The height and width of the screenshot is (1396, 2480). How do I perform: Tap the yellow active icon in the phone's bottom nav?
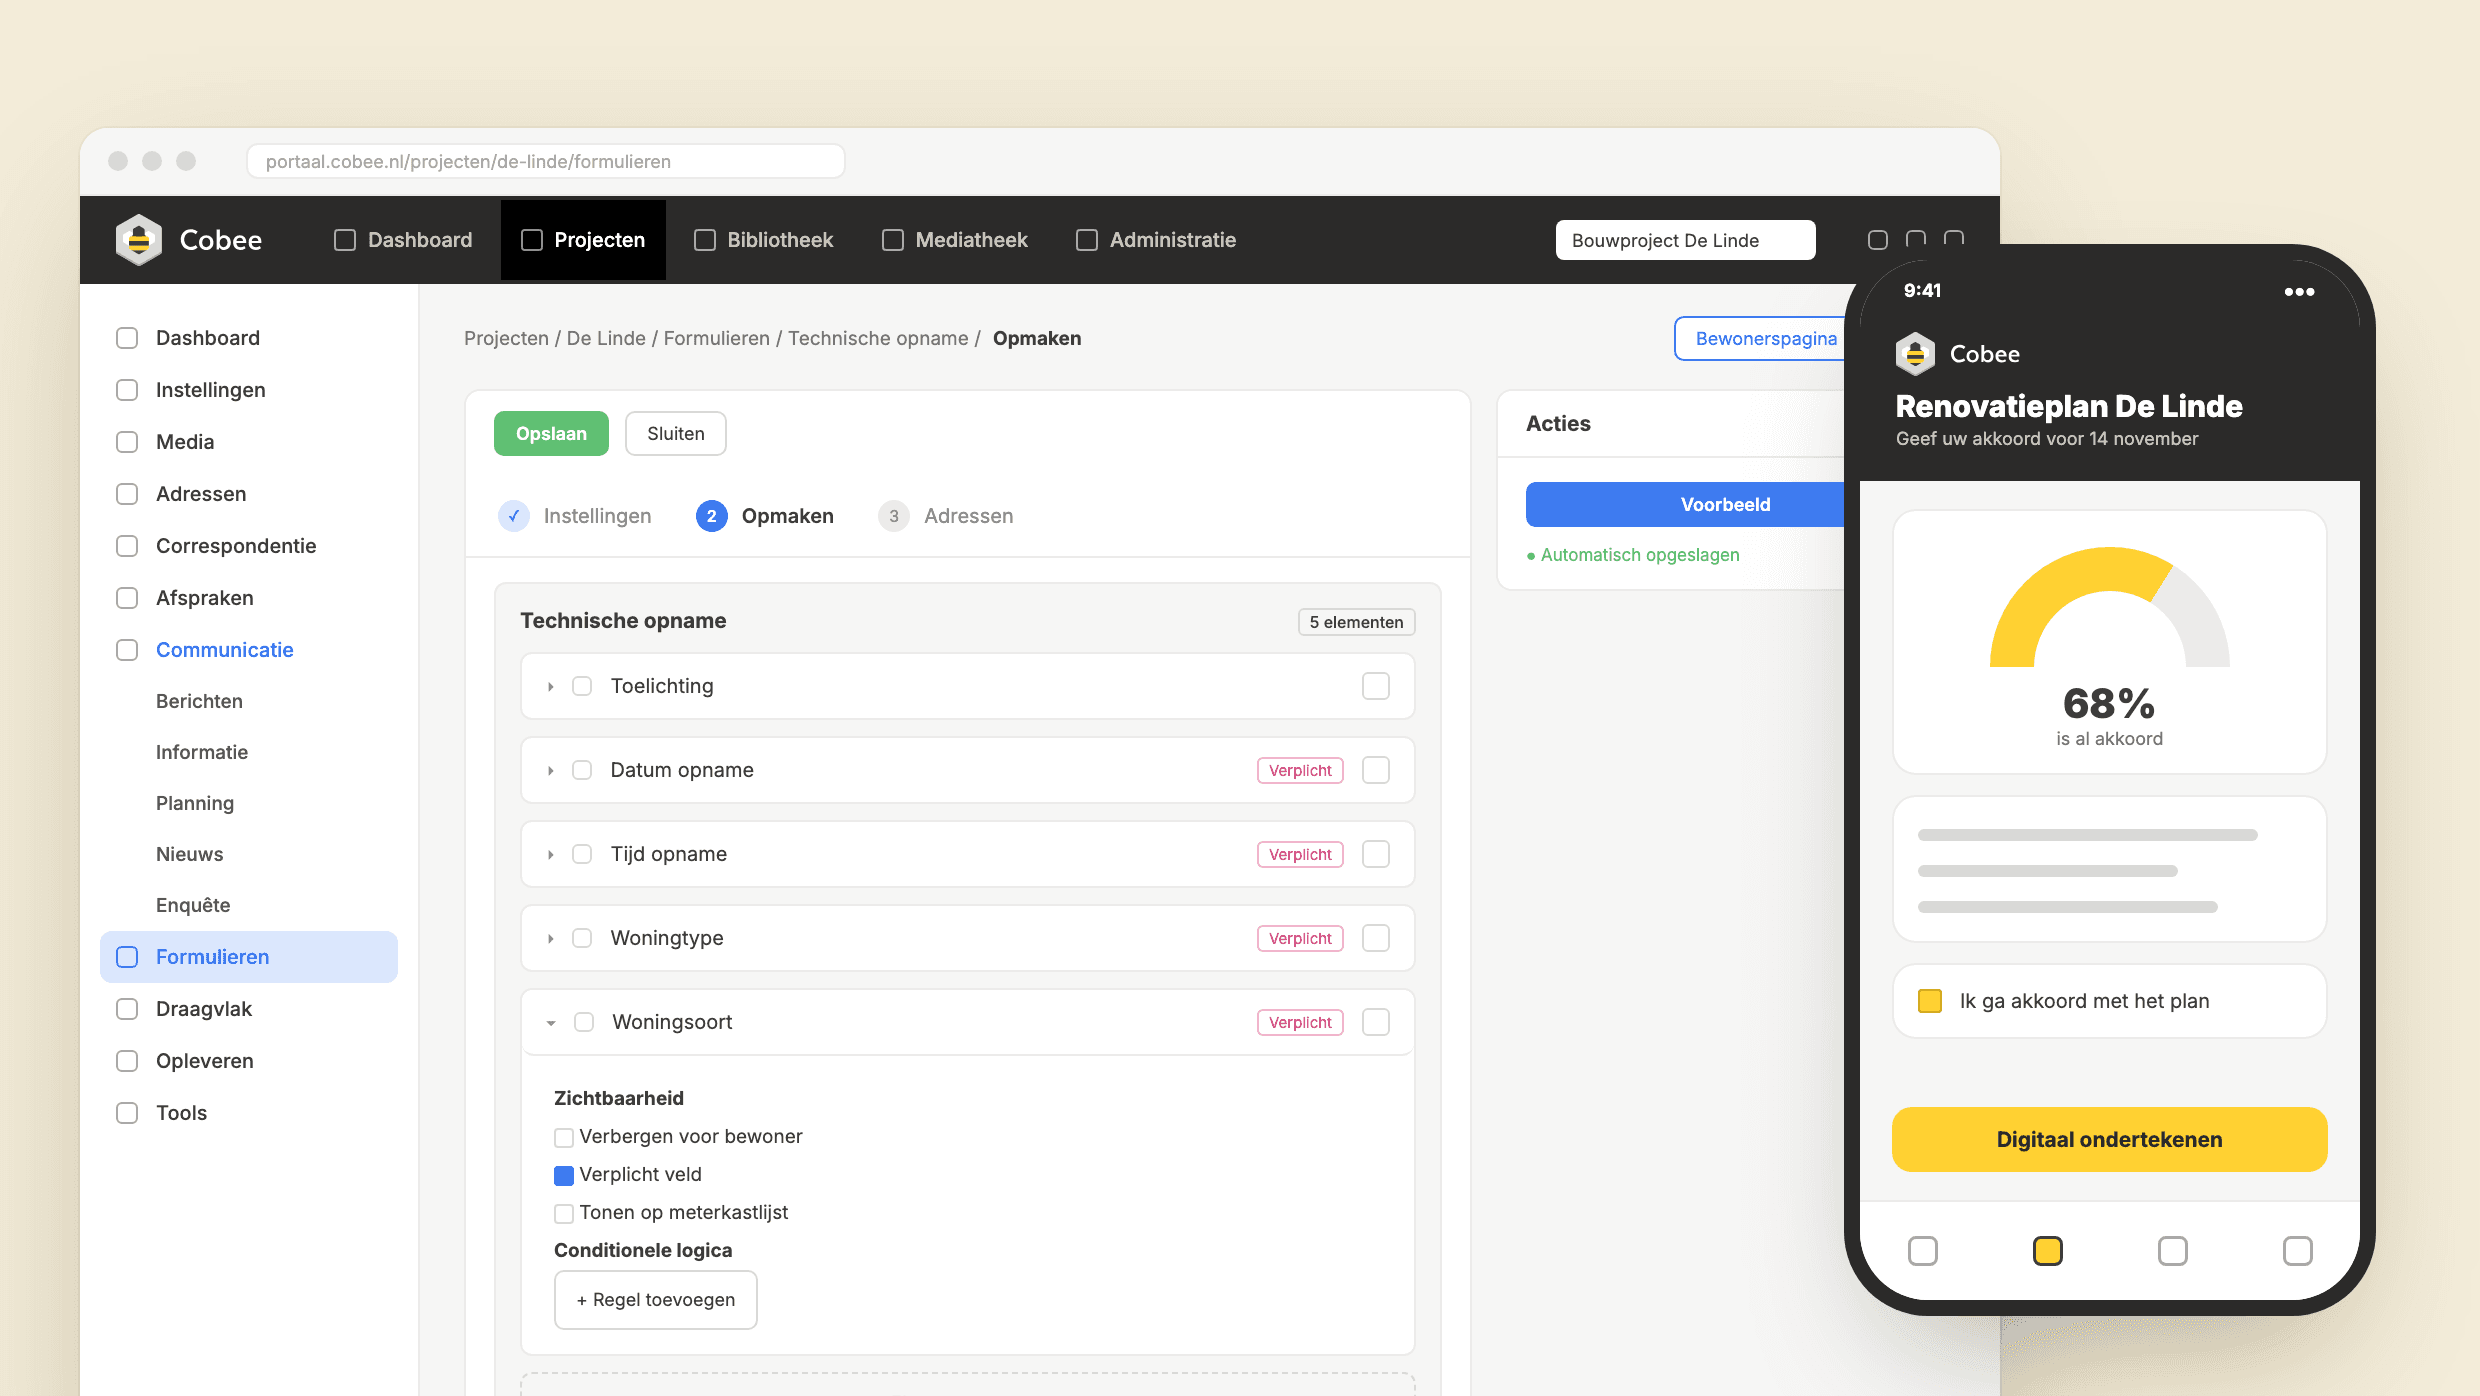[2048, 1251]
